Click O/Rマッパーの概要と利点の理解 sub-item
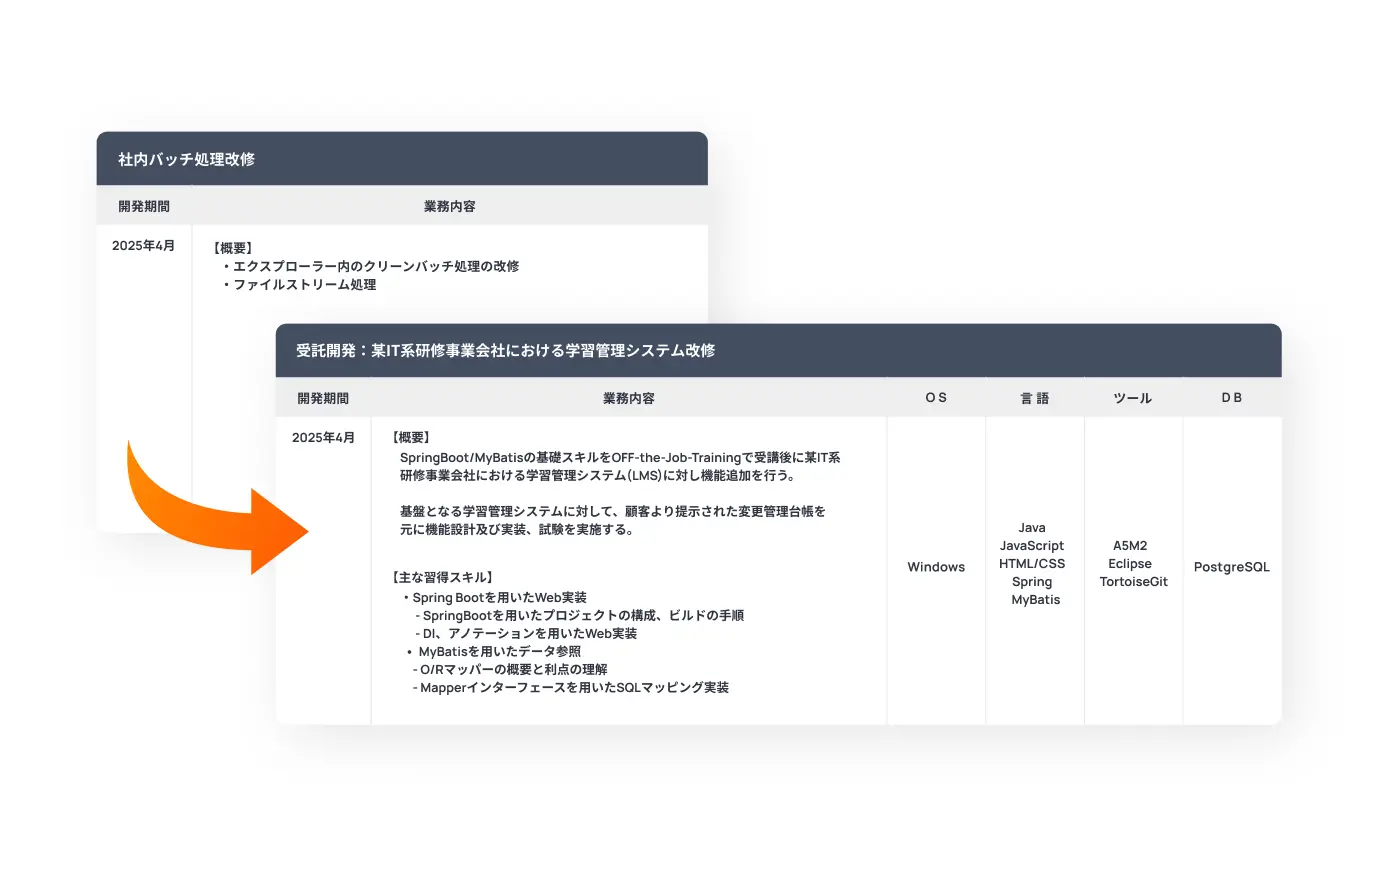The width and height of the screenshot is (1376, 883). click(510, 669)
